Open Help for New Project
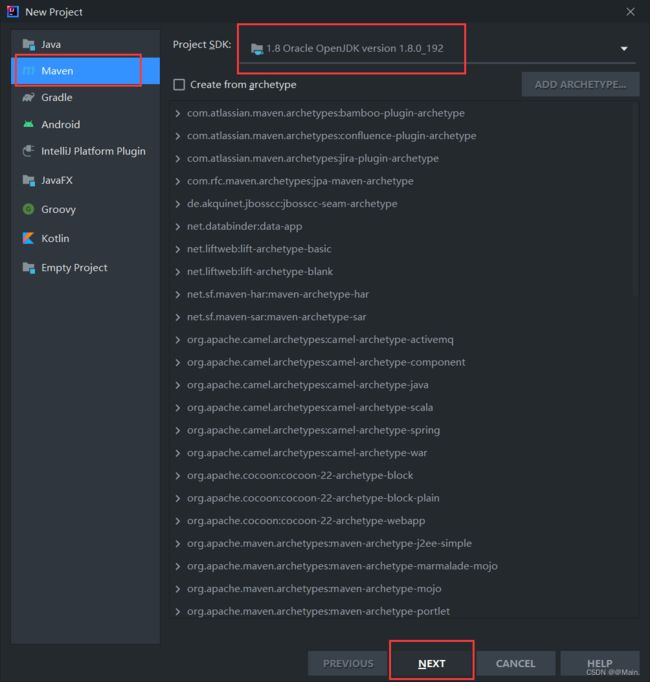Screen dimensions: 650x682 pos(600,663)
